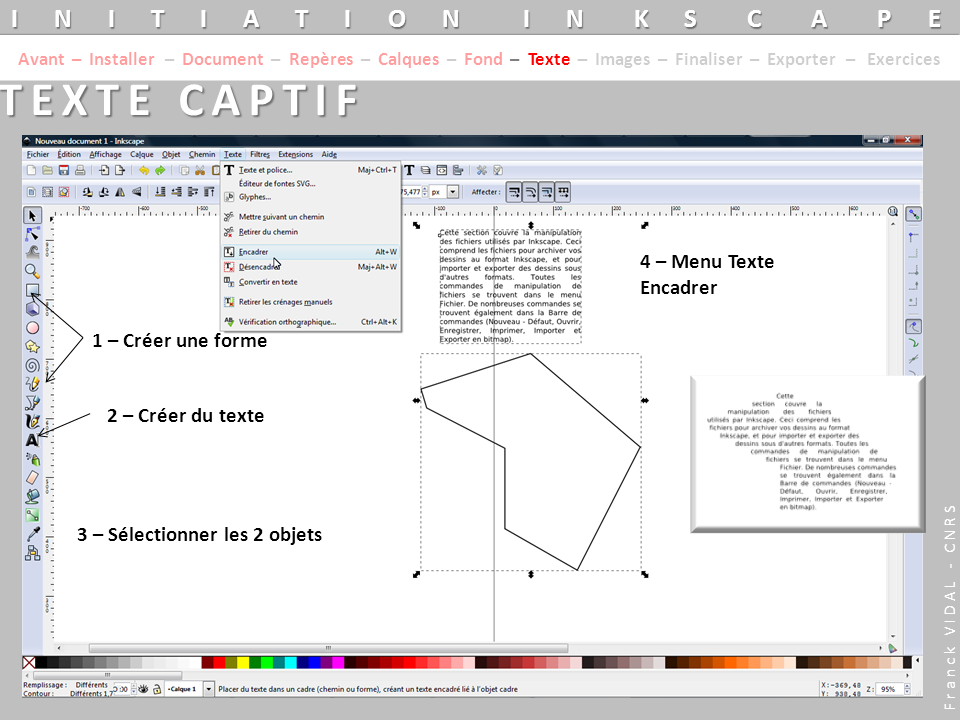Select the Selector arrow tool

pos(32,215)
